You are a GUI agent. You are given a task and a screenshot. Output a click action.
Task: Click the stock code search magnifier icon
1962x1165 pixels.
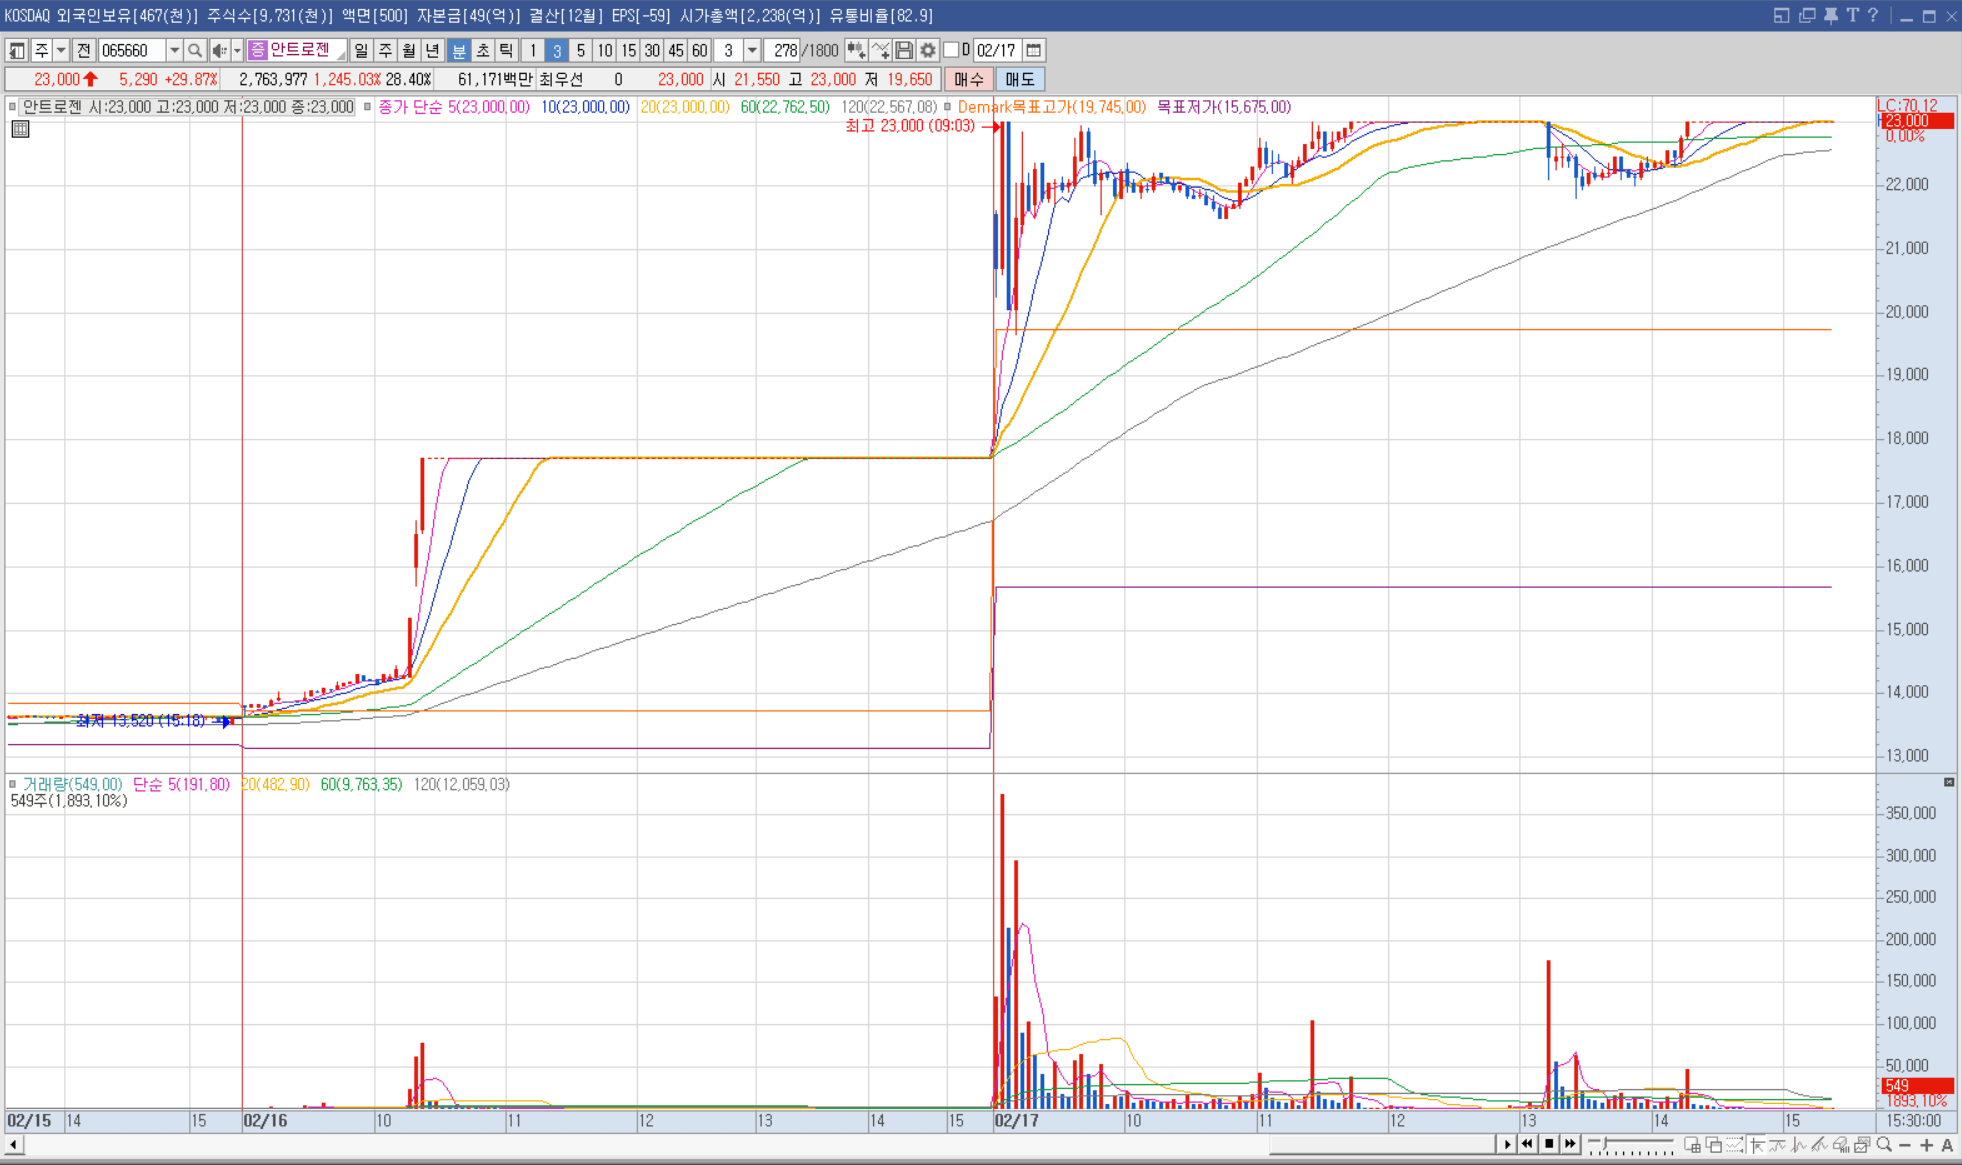(195, 50)
